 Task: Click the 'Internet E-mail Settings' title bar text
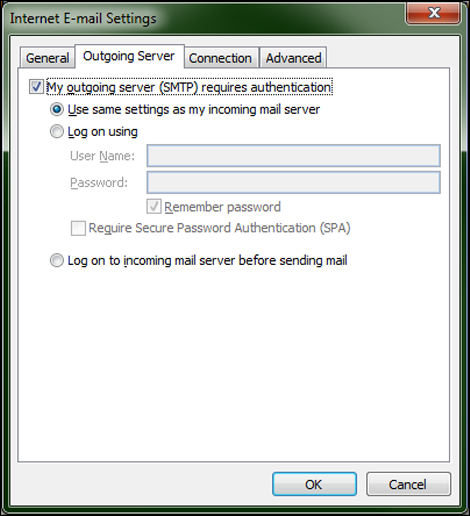tap(83, 18)
